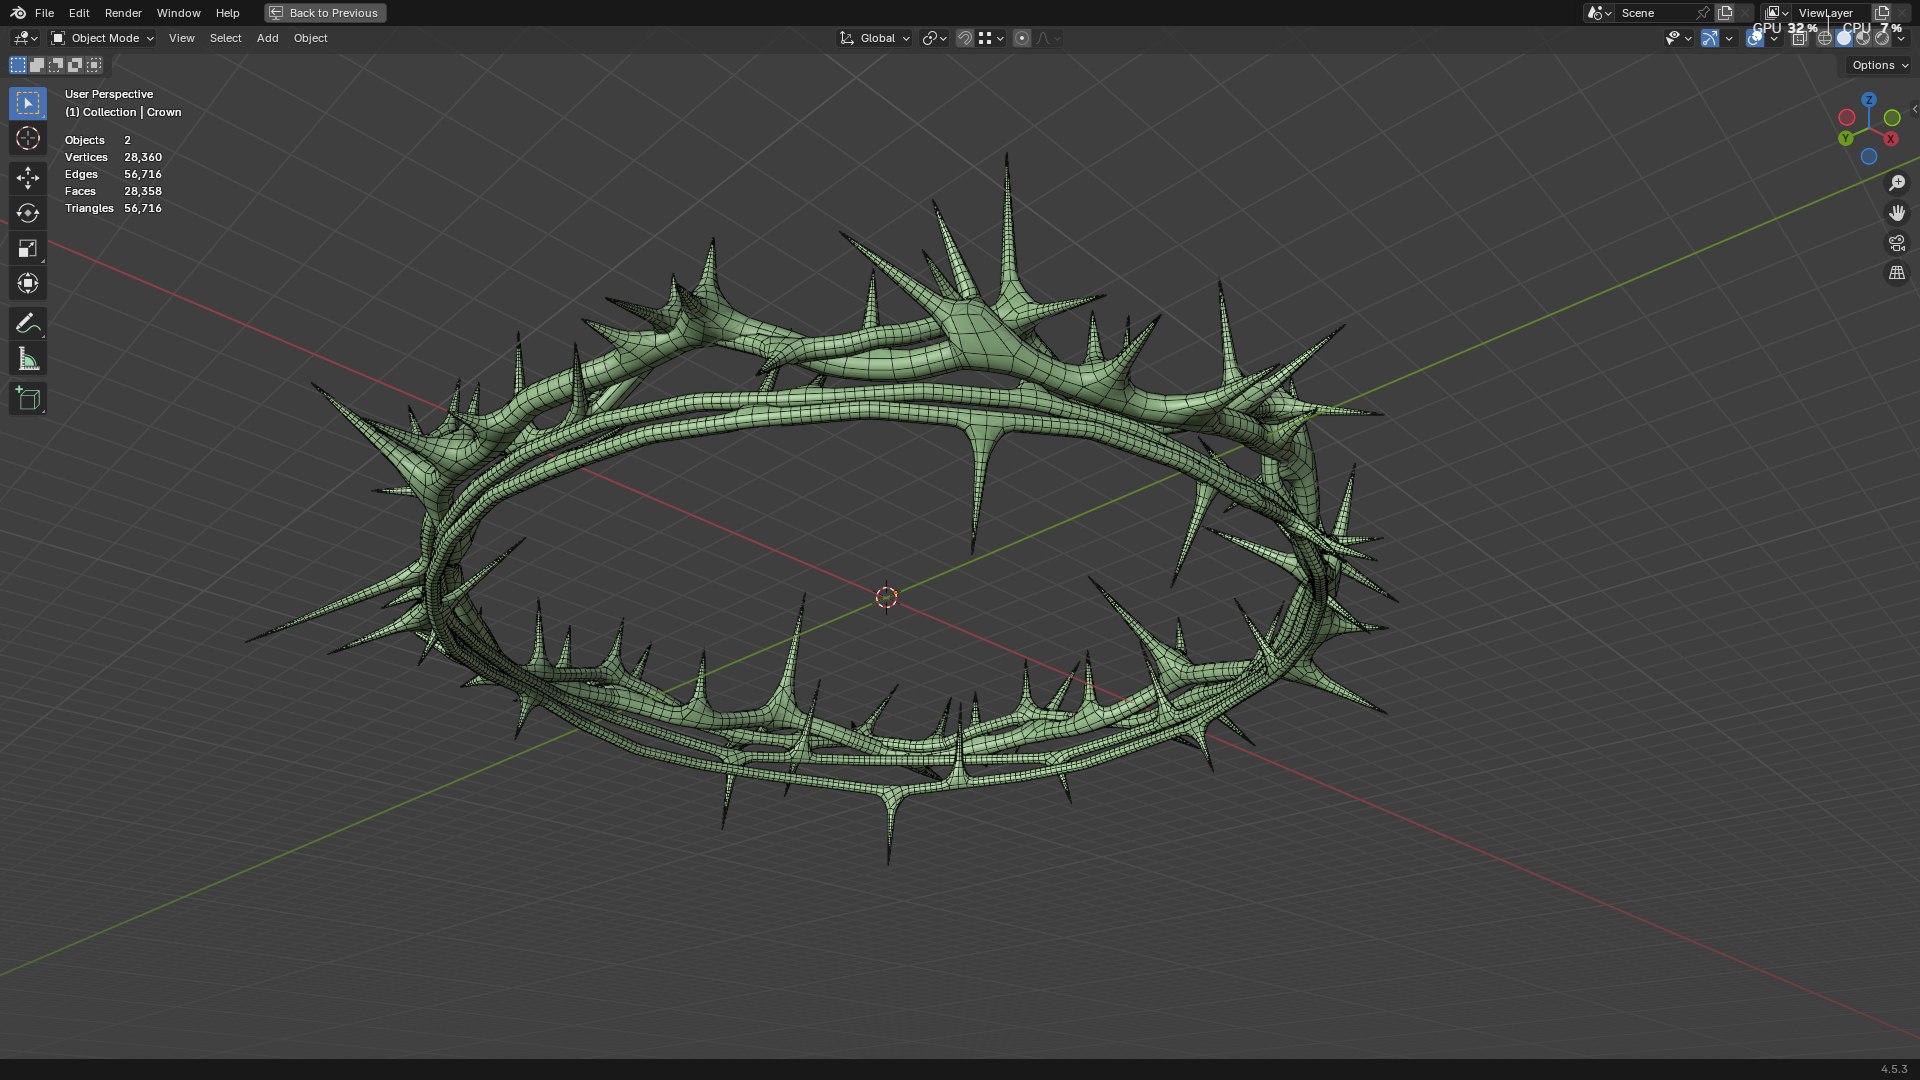Select the Add Cube tool
The height and width of the screenshot is (1080, 1920).
[28, 399]
